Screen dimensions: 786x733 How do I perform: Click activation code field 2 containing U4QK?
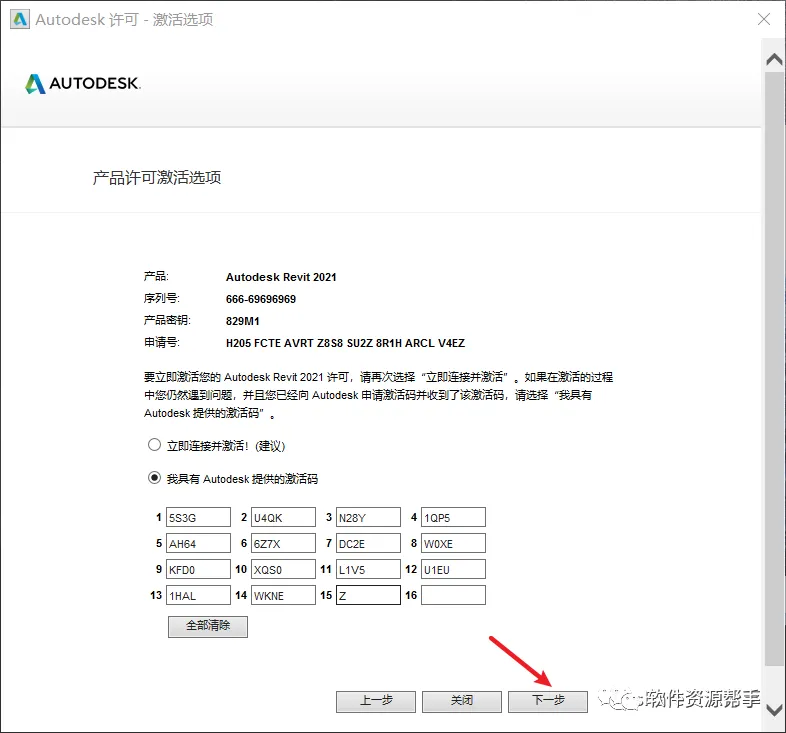283,517
